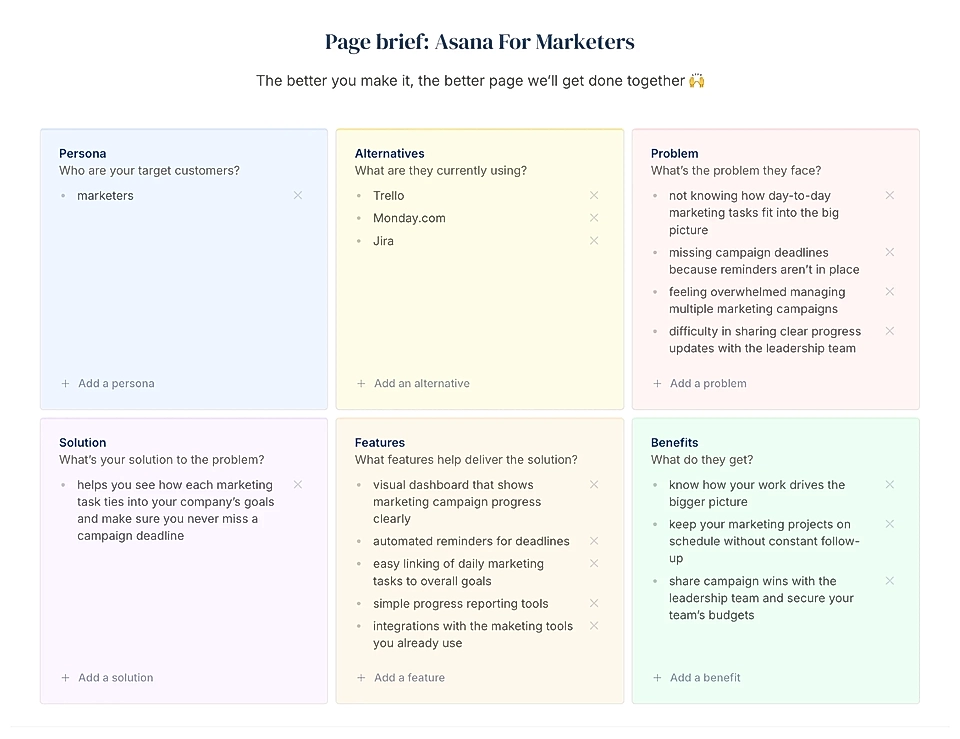Delete "Trello" from the Alternatives list
The image size is (960, 739).
[x=594, y=195]
